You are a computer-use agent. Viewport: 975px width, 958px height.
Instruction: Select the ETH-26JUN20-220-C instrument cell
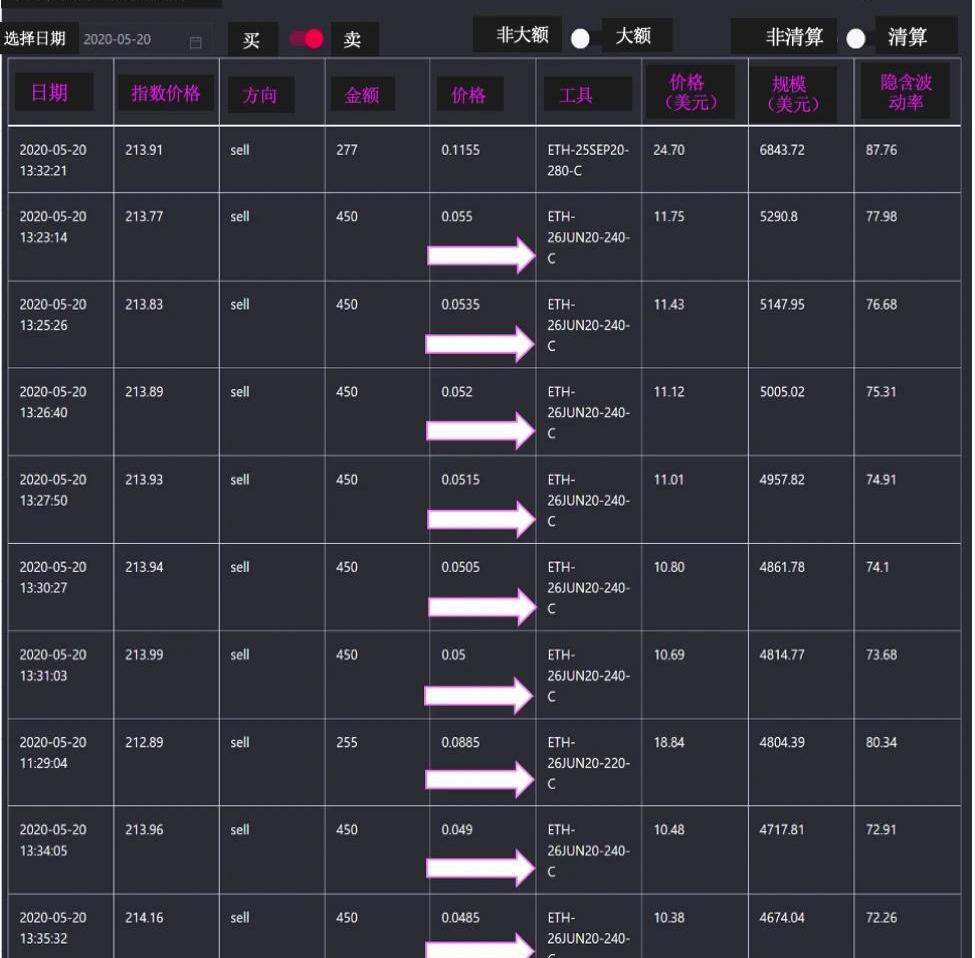tap(588, 763)
